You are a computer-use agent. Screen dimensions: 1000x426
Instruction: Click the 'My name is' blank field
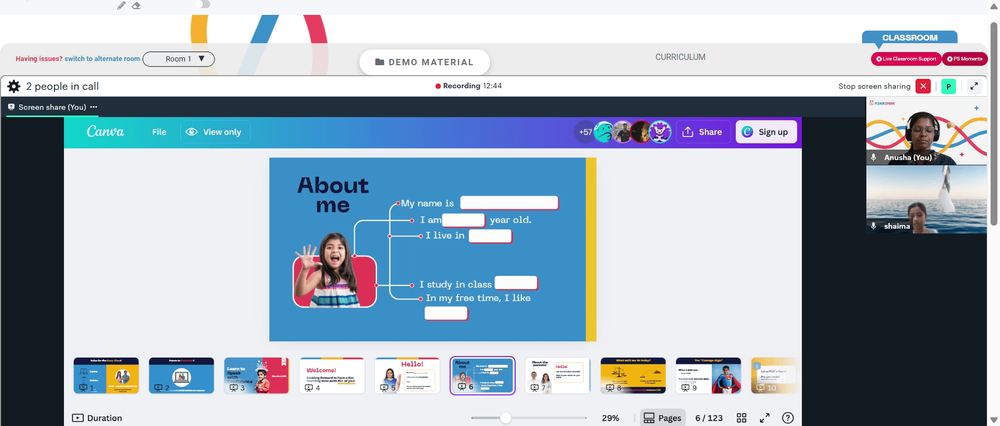click(510, 203)
